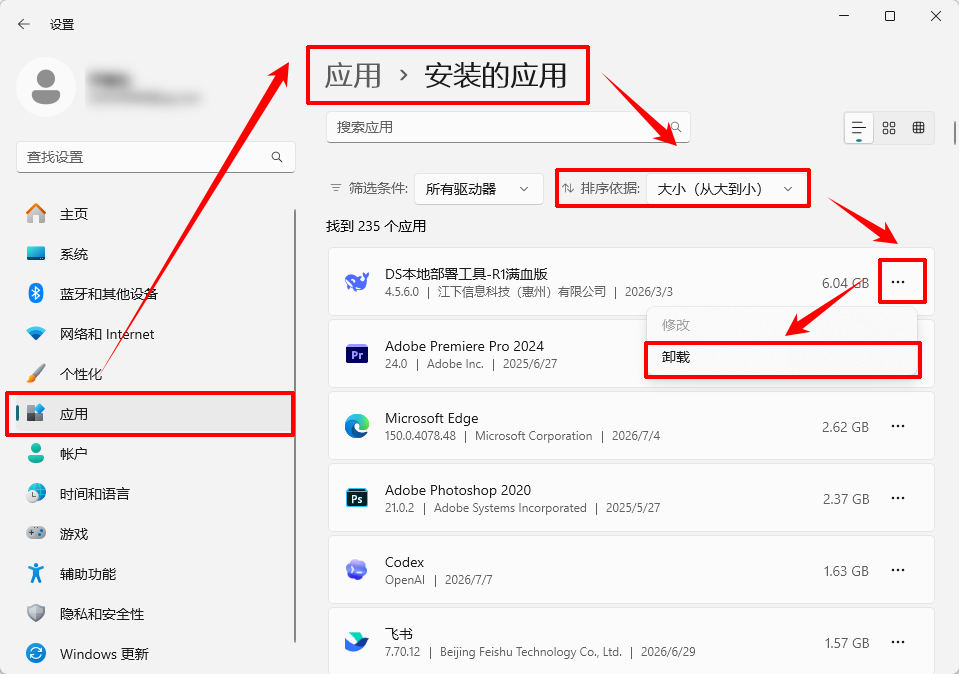Click the update arrows icon beside Windows 更新
This screenshot has height=674, width=959.
[36, 653]
